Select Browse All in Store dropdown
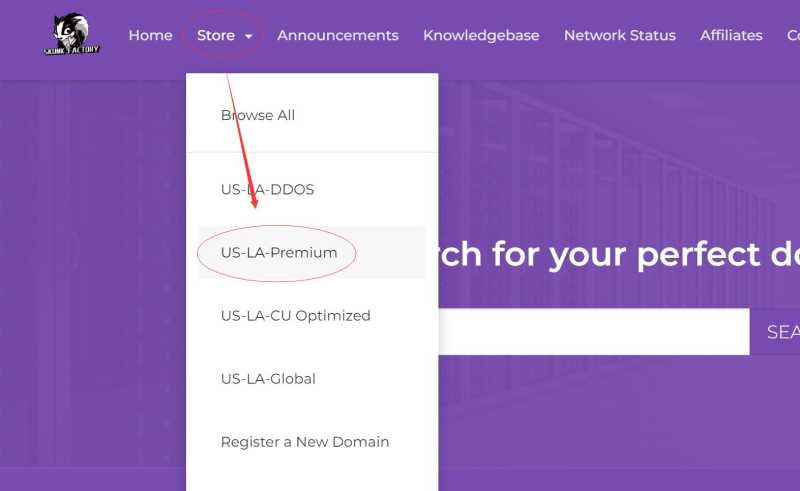Viewport: 800px width, 491px height. tap(258, 115)
